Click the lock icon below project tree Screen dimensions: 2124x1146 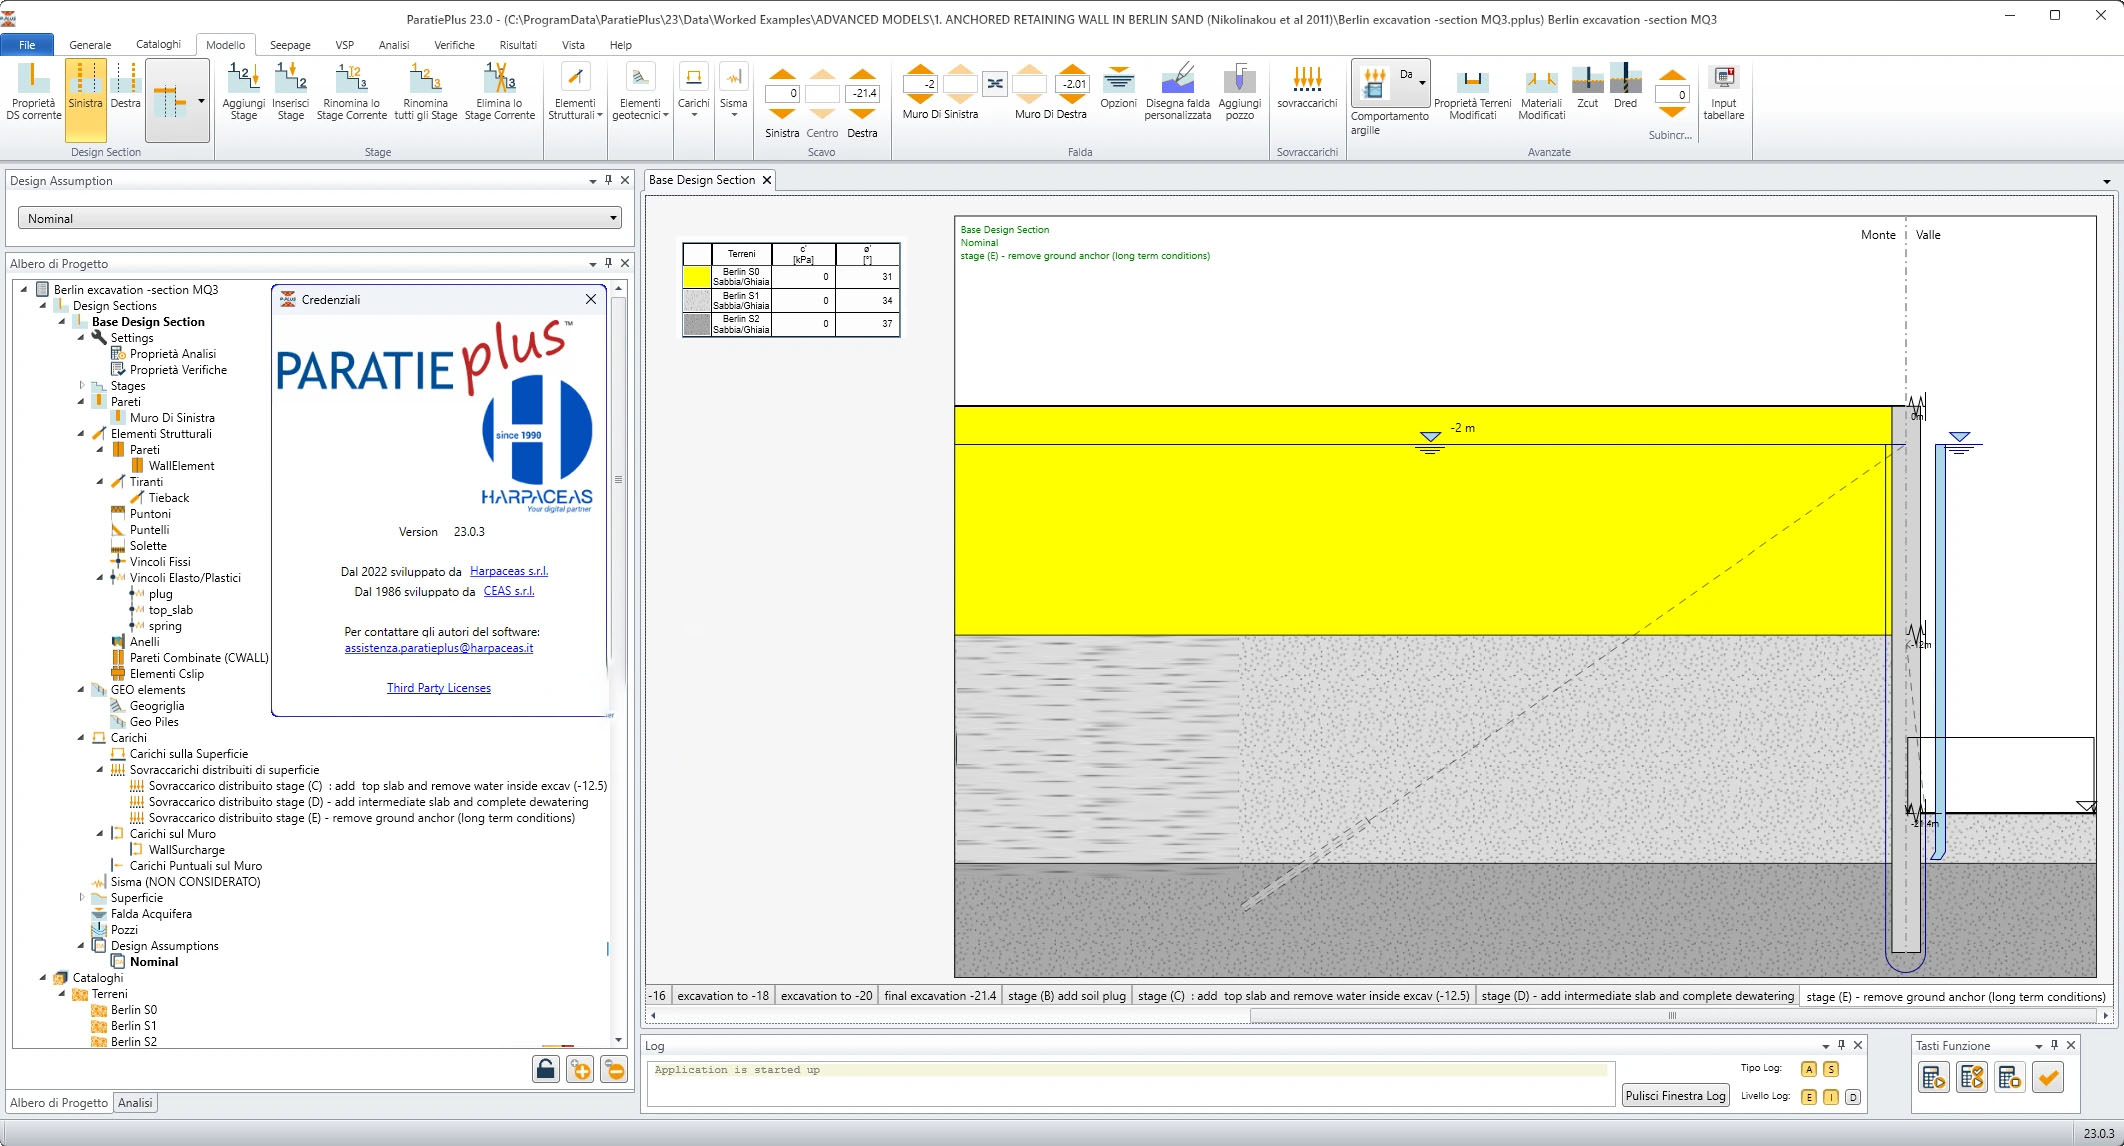pos(545,1070)
